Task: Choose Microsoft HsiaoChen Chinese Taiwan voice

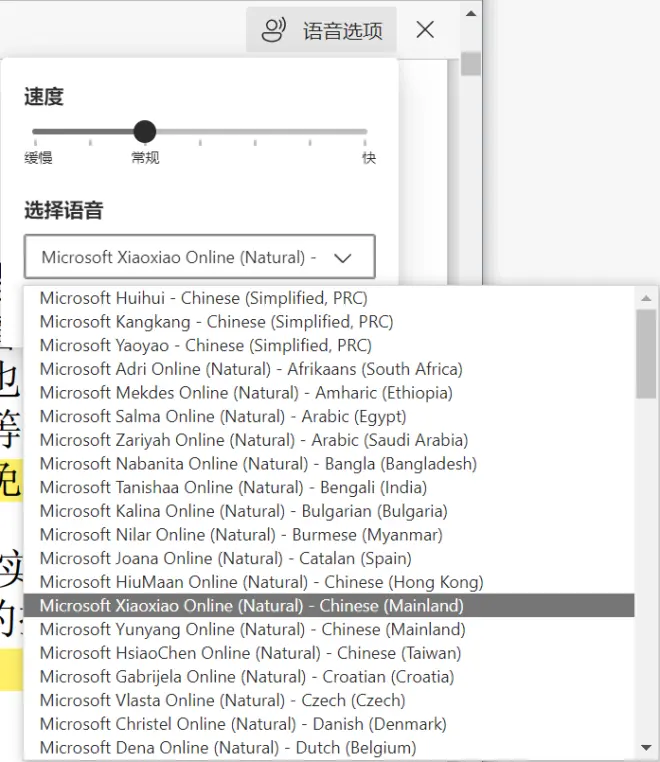Action: [x=329, y=653]
